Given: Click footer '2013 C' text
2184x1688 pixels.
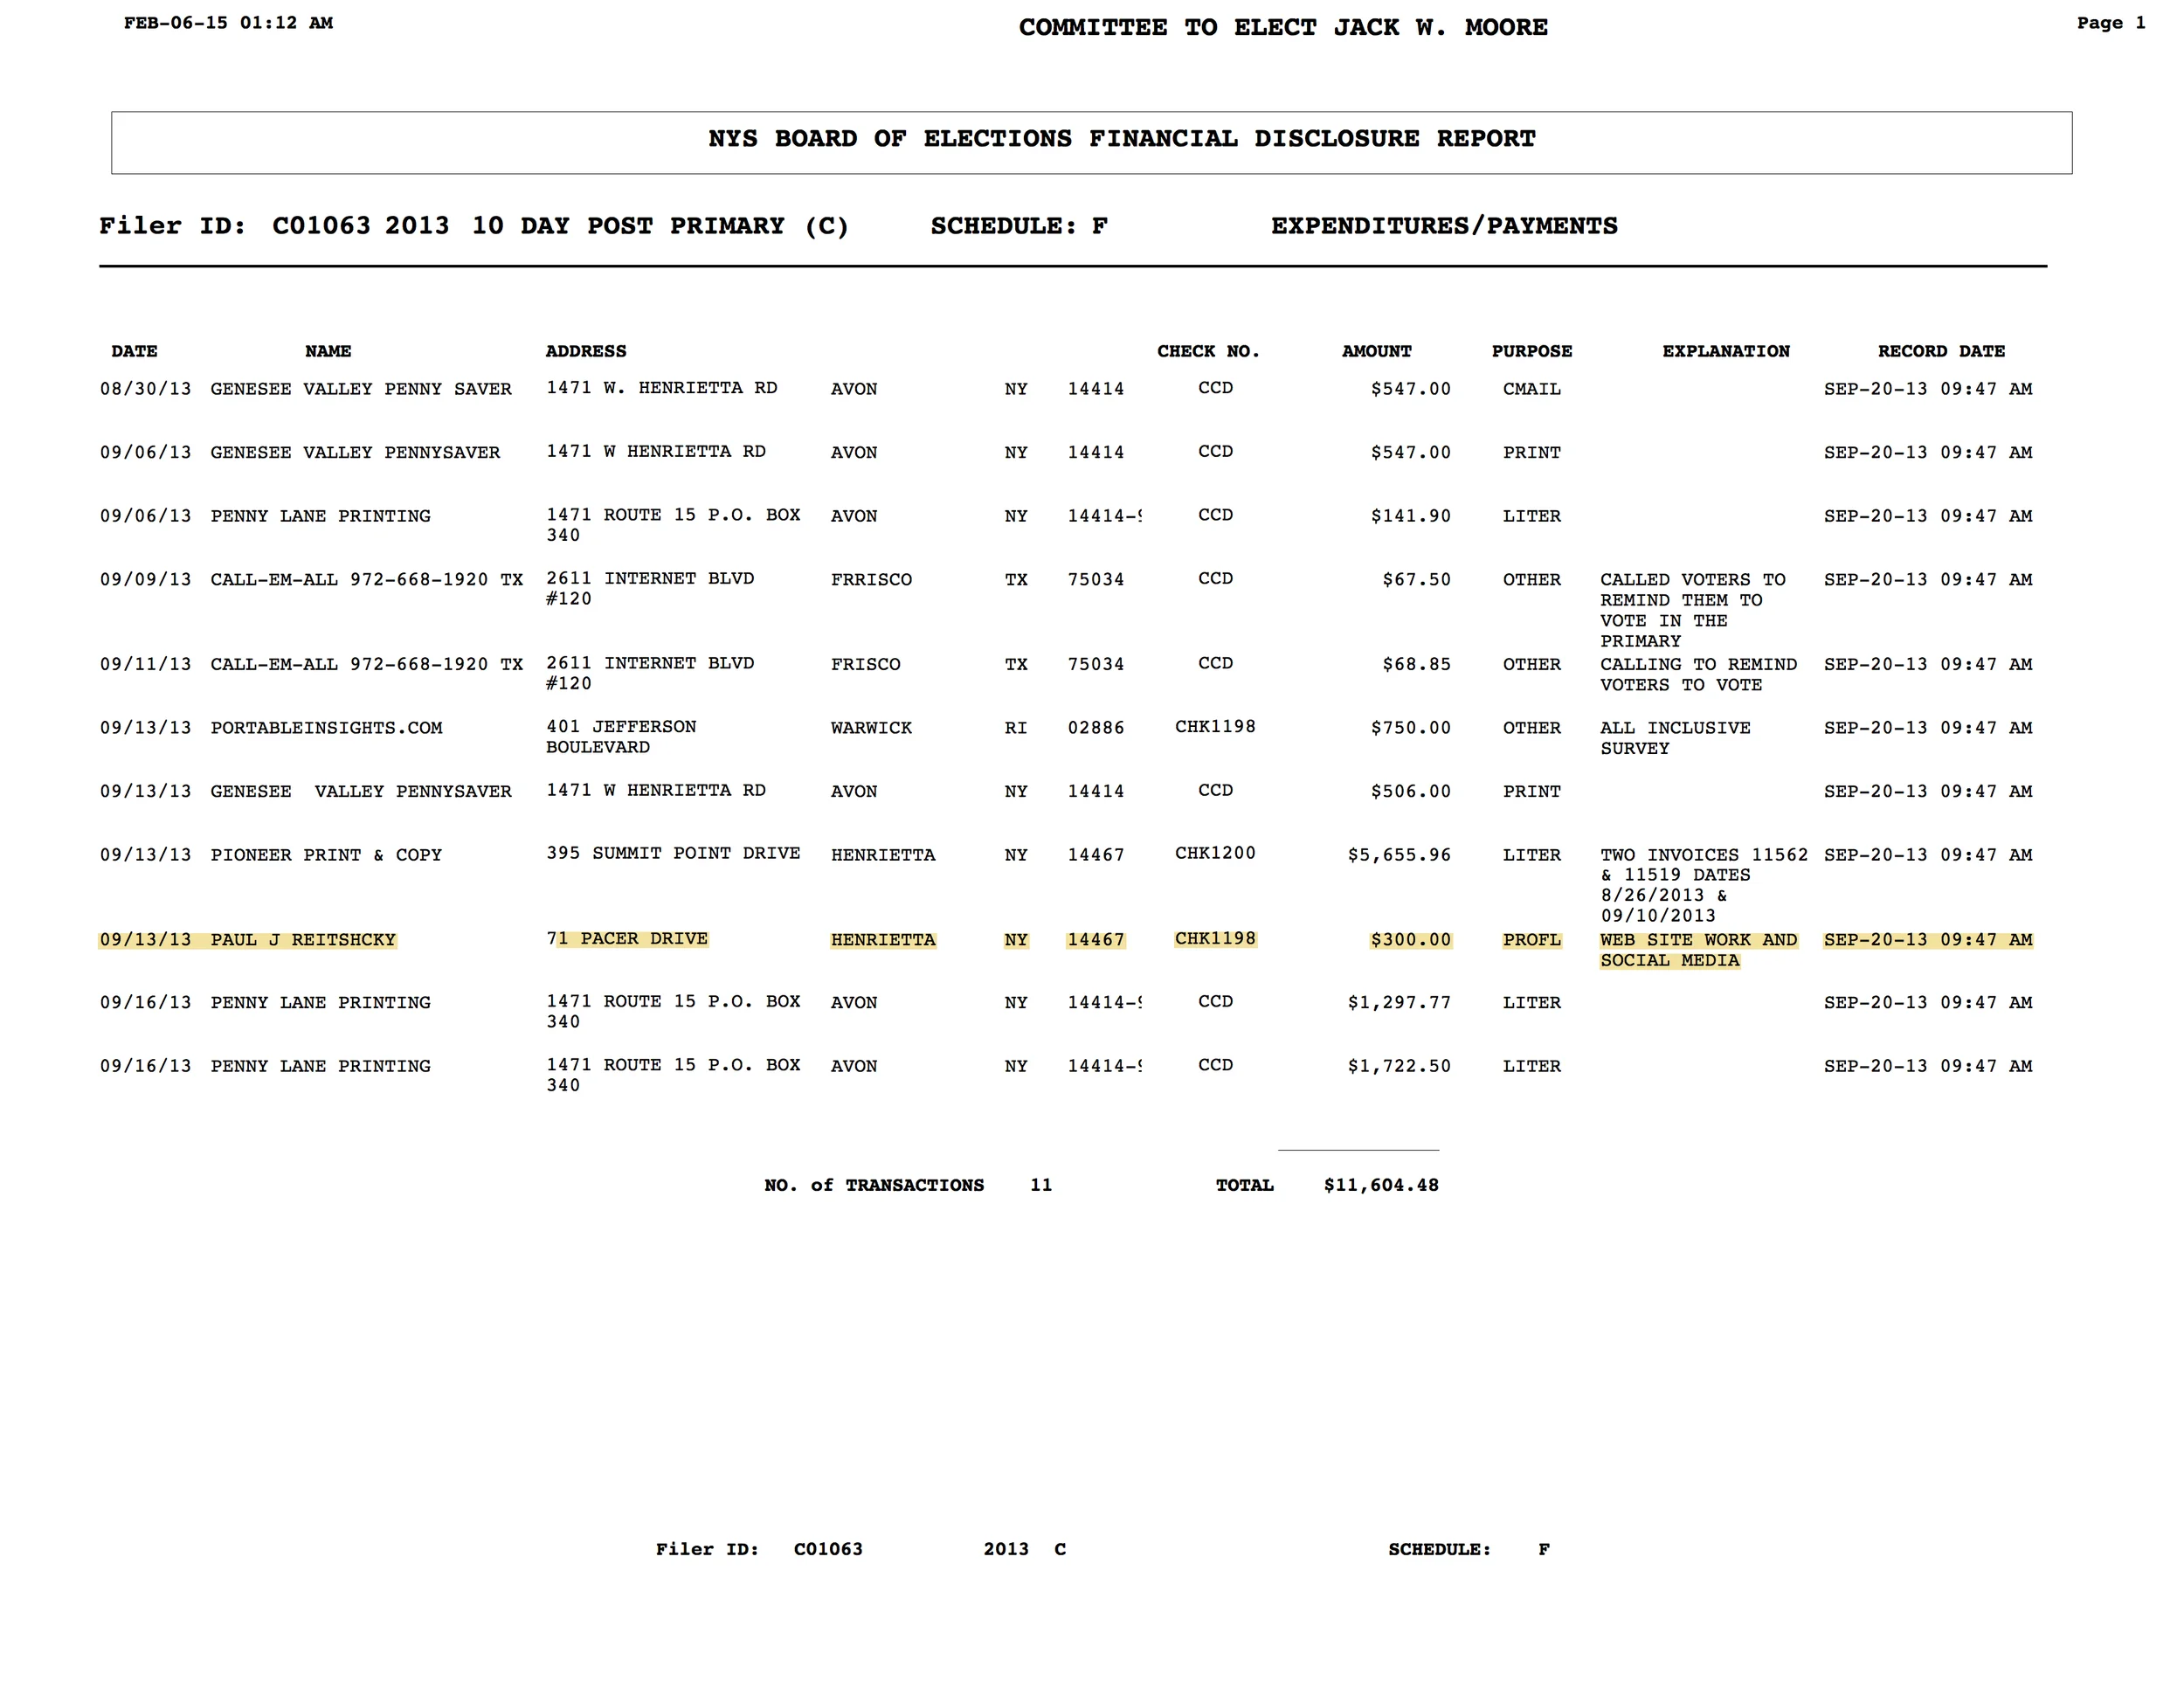Looking at the screenshot, I should pyautogui.click(x=1025, y=1549).
